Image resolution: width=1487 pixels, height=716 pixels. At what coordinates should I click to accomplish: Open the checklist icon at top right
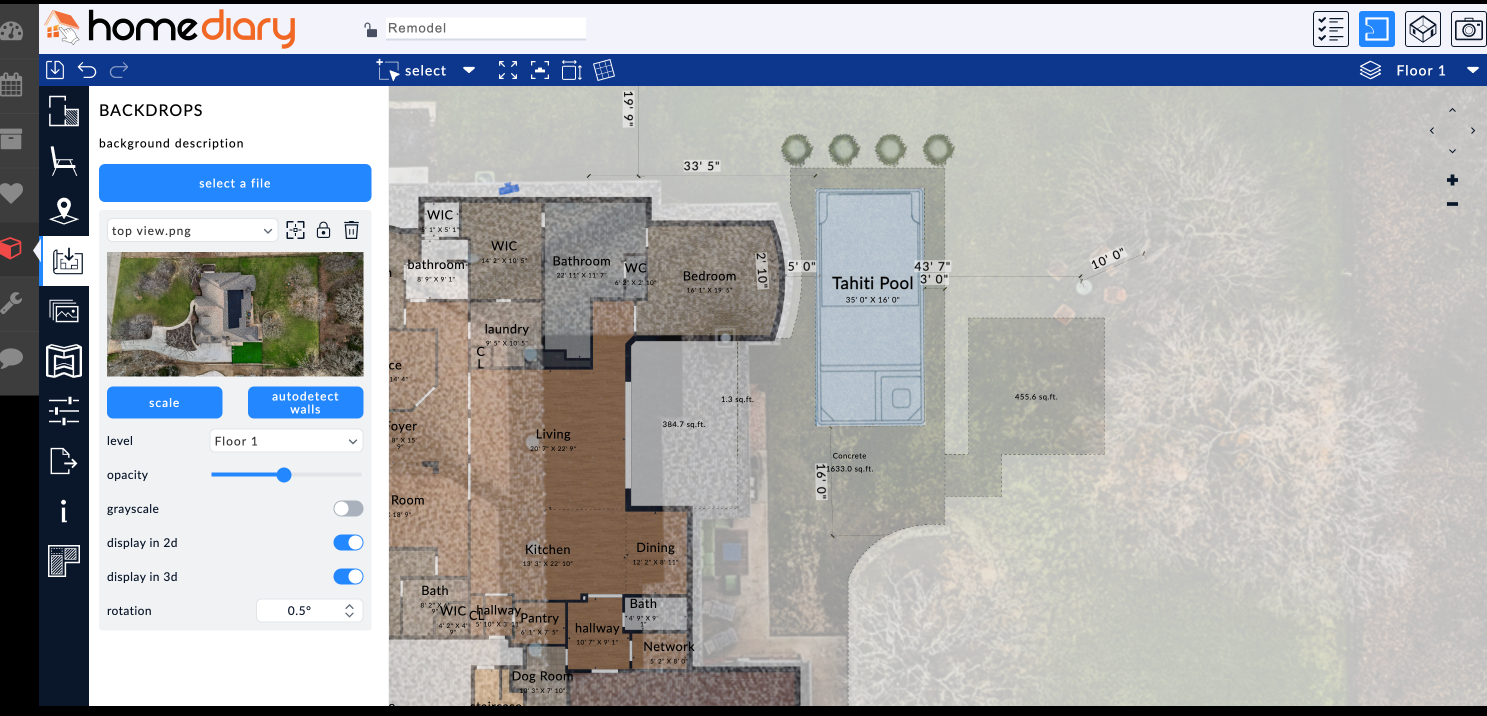coord(1330,29)
